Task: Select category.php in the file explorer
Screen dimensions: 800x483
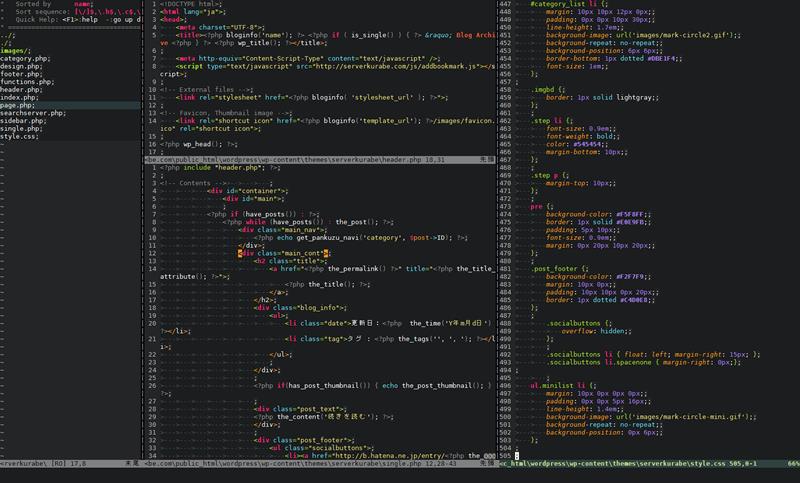Action: (x=25, y=59)
